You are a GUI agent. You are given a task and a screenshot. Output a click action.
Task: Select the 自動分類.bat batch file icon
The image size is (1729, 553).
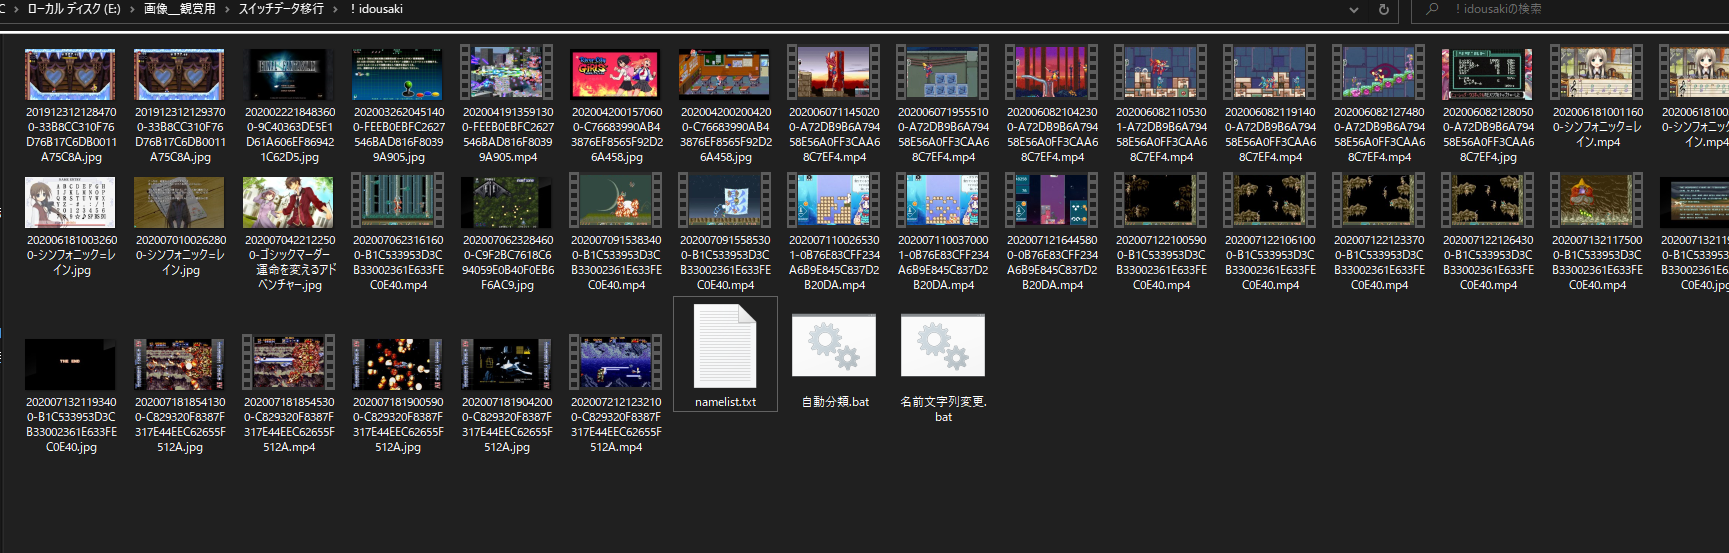834,345
